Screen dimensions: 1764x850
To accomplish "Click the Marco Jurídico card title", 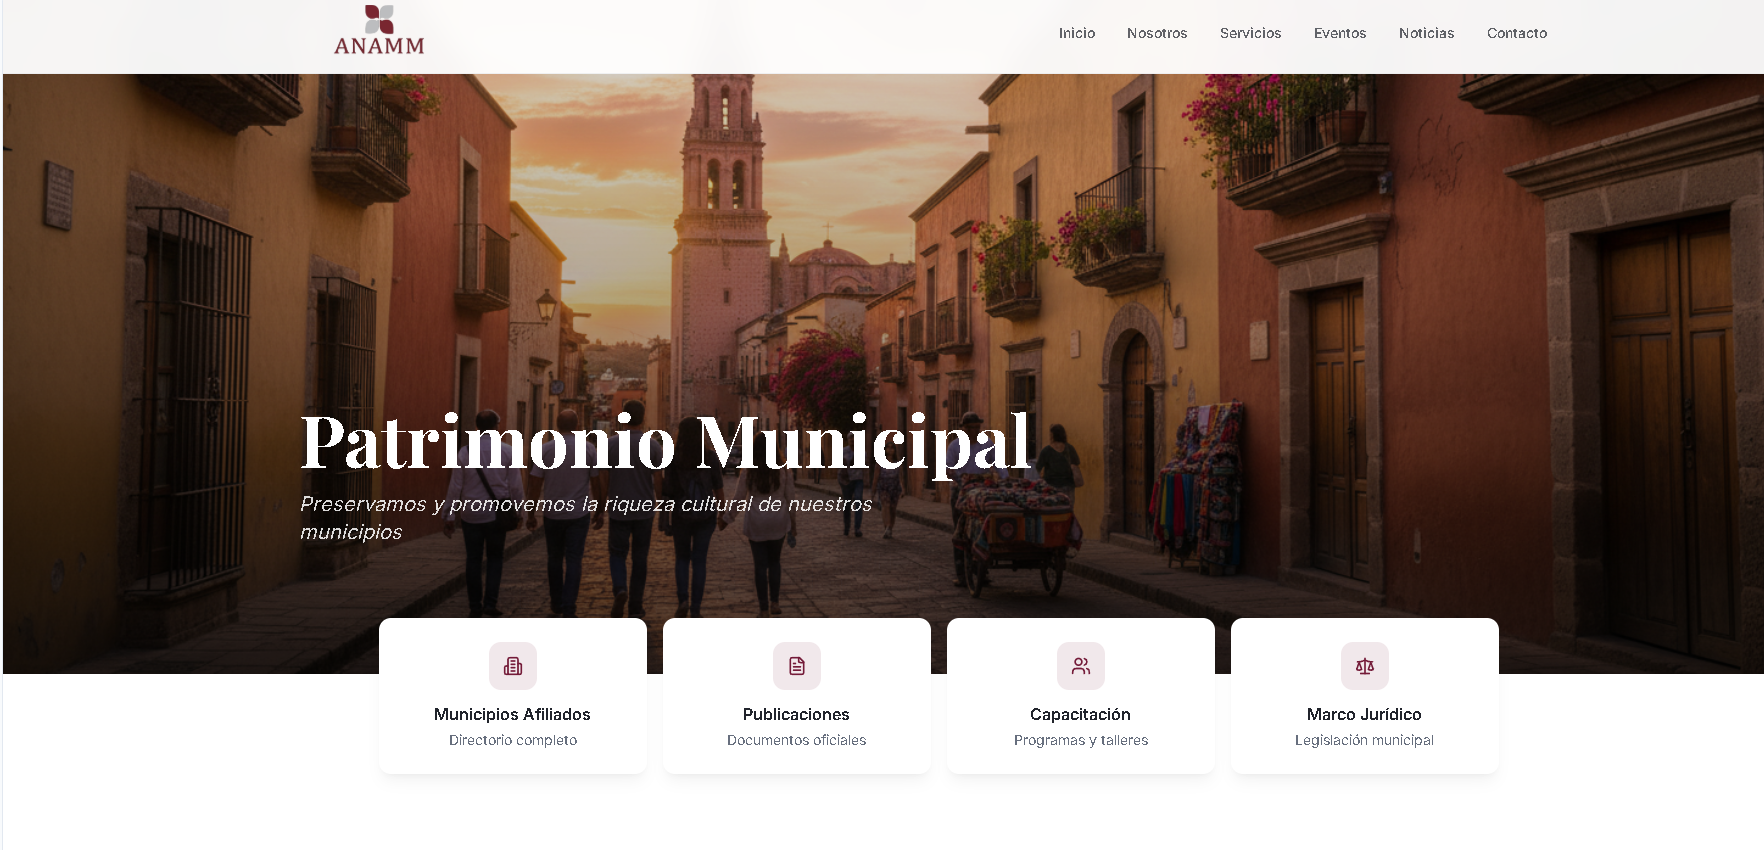I will pos(1364,714).
